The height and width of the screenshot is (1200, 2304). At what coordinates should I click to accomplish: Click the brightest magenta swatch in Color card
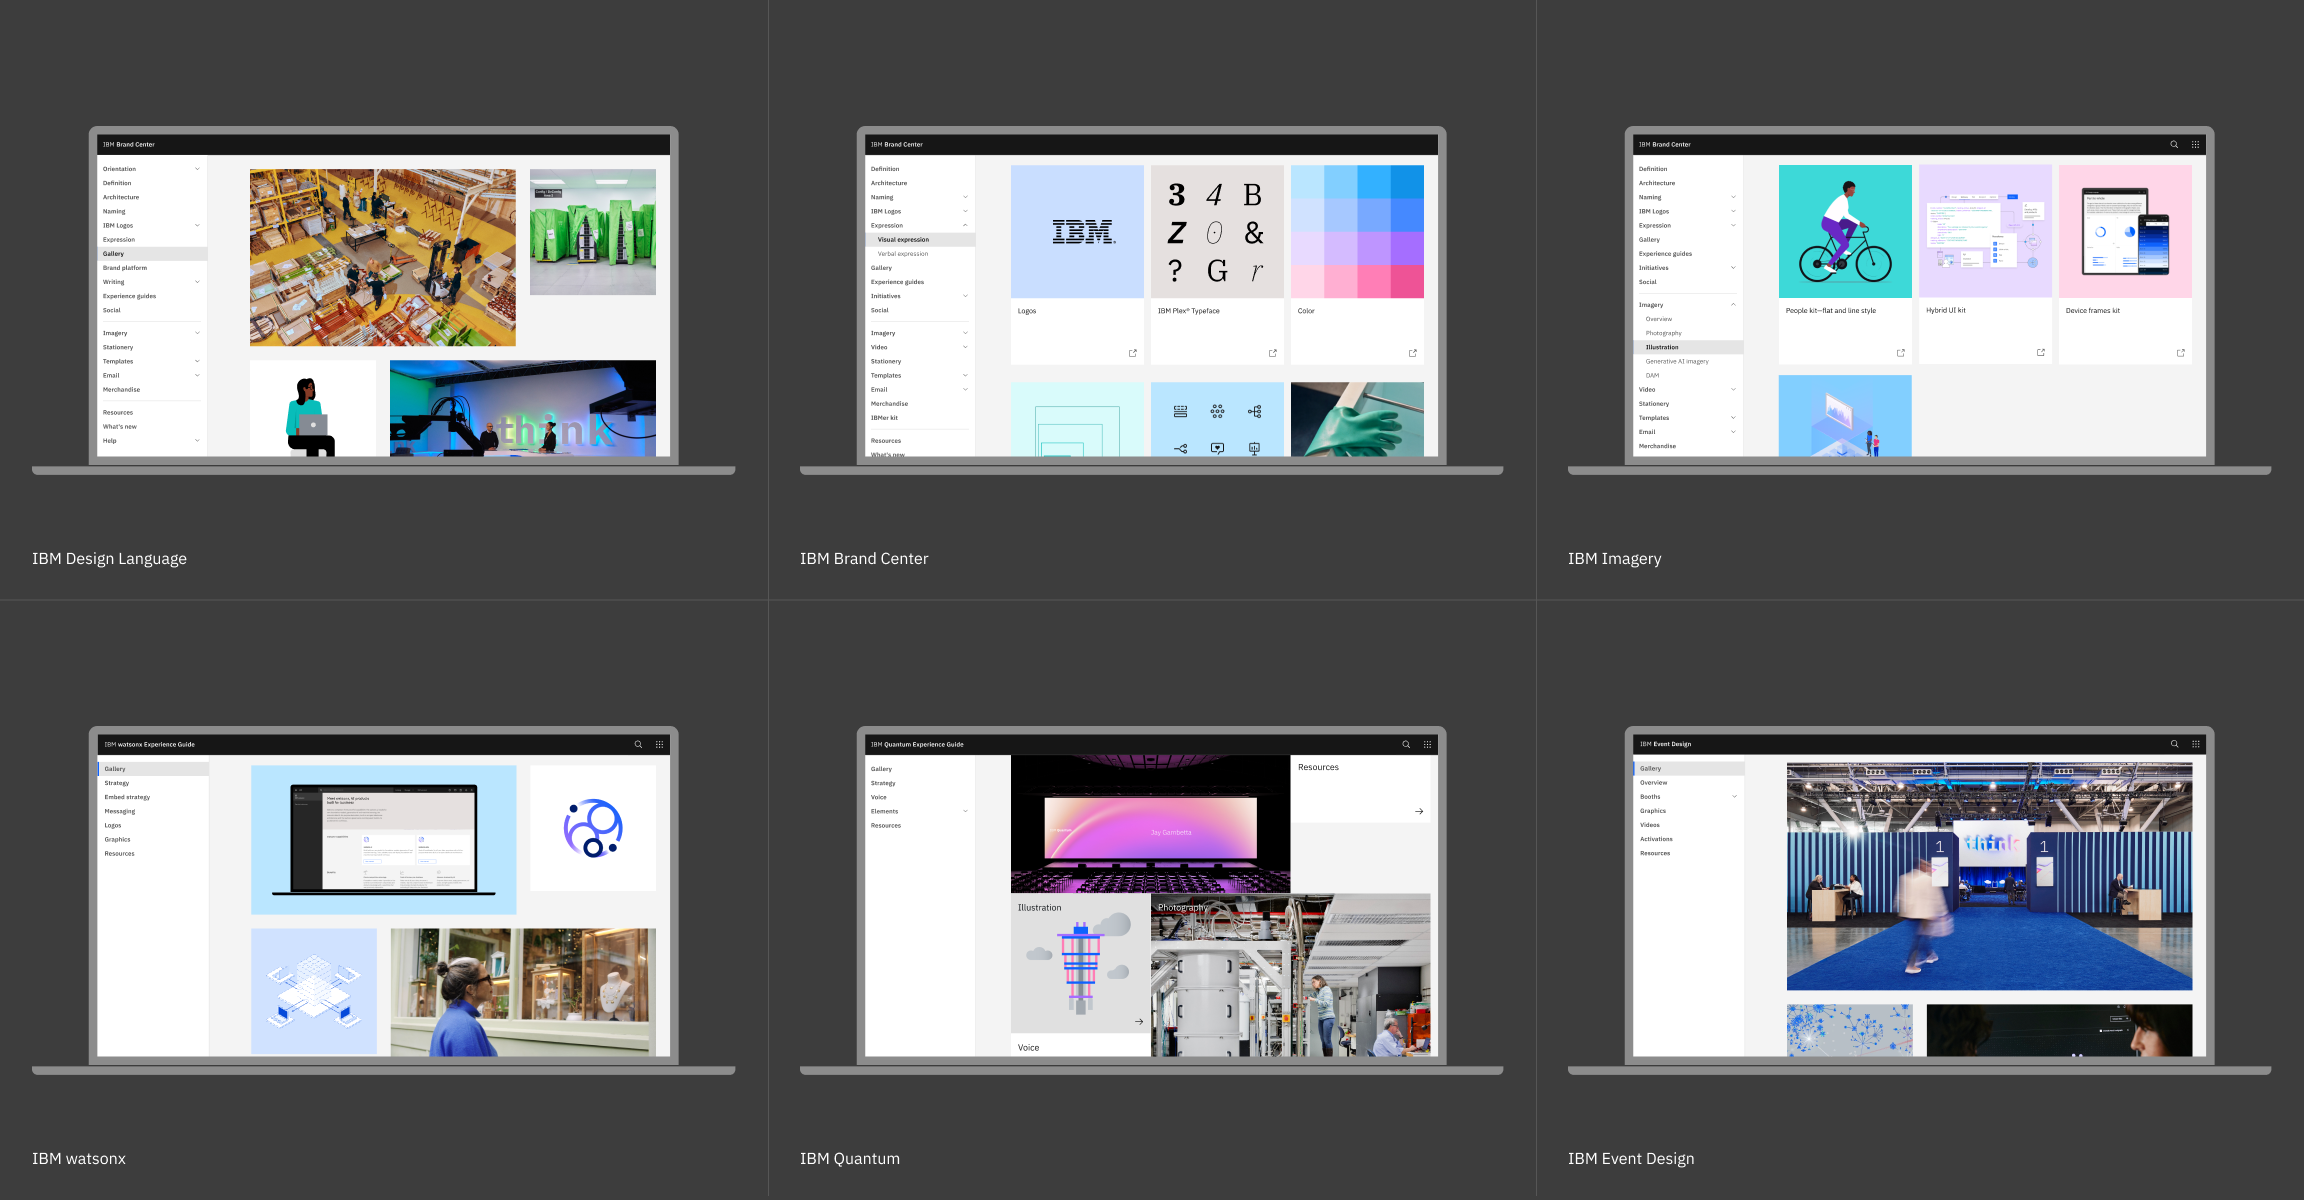tap(1406, 282)
